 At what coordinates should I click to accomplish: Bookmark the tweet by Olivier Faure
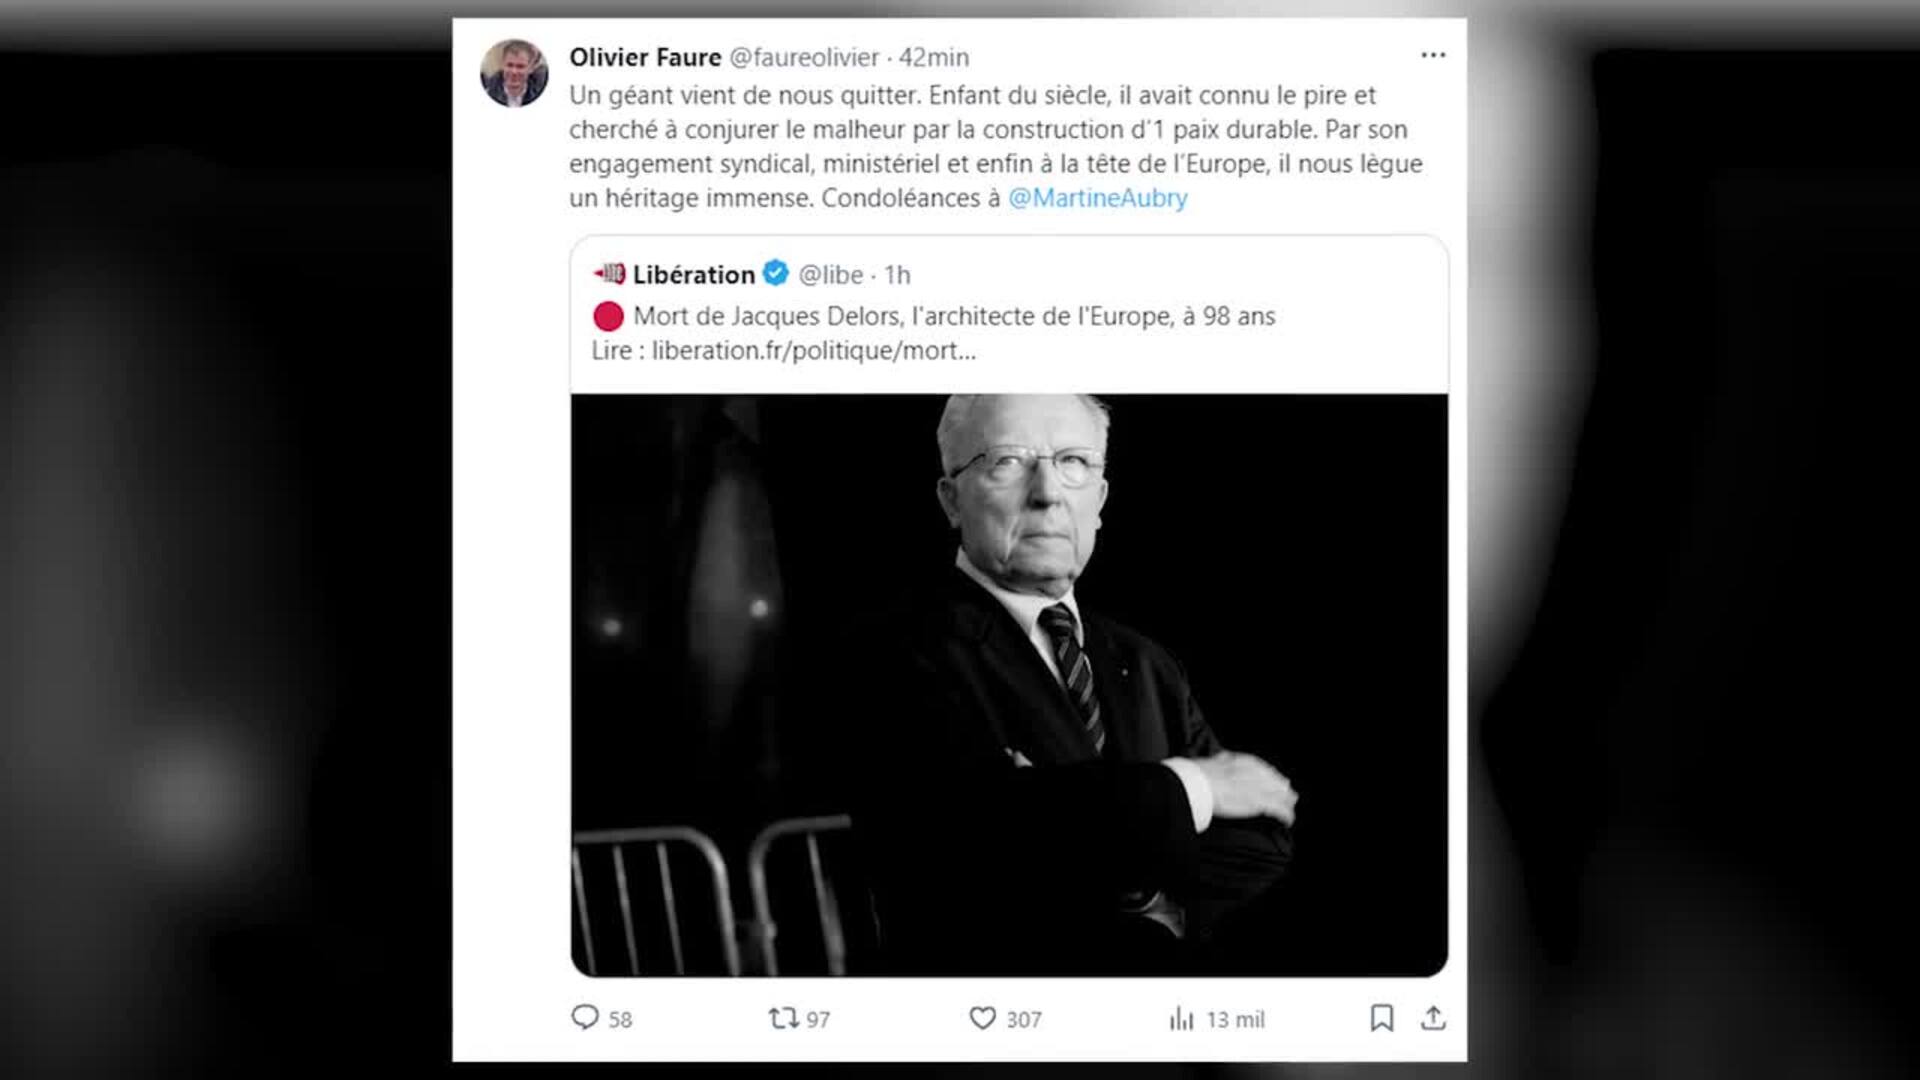(x=1381, y=1018)
